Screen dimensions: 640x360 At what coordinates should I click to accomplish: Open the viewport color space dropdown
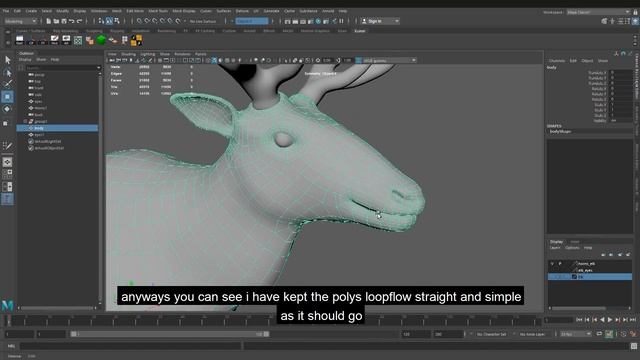click(386, 60)
